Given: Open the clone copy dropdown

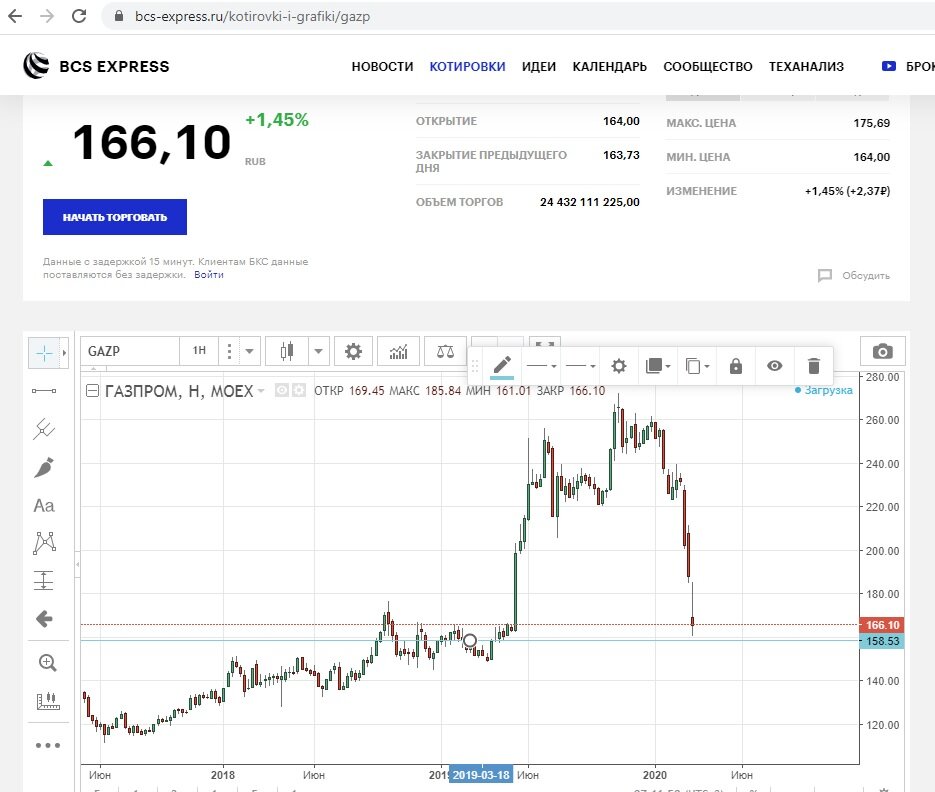Looking at the screenshot, I should pos(697,366).
